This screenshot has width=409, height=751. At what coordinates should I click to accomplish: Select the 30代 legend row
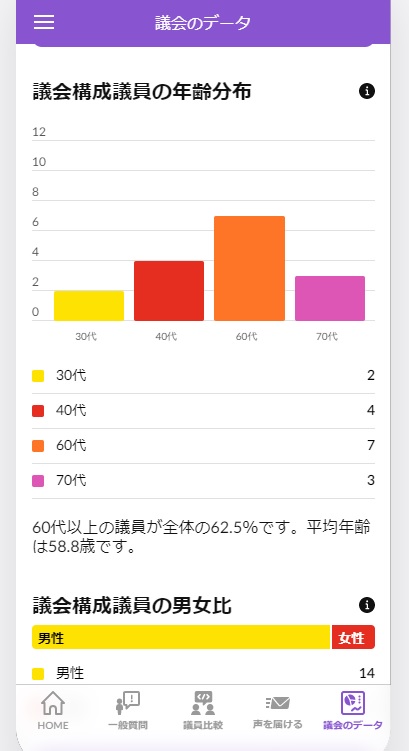tap(203, 376)
